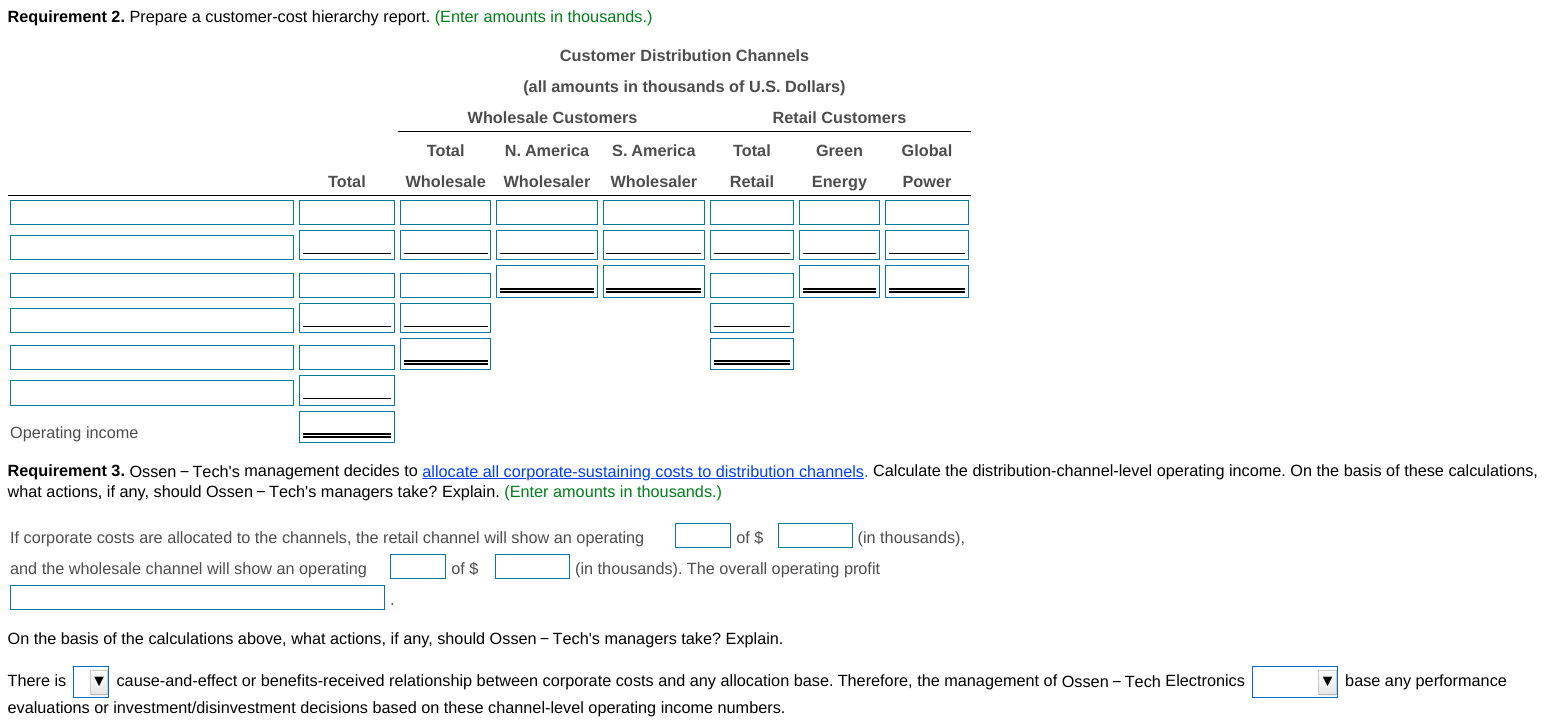Click the "Wholesale Customers" group heading

pyautogui.click(x=552, y=118)
